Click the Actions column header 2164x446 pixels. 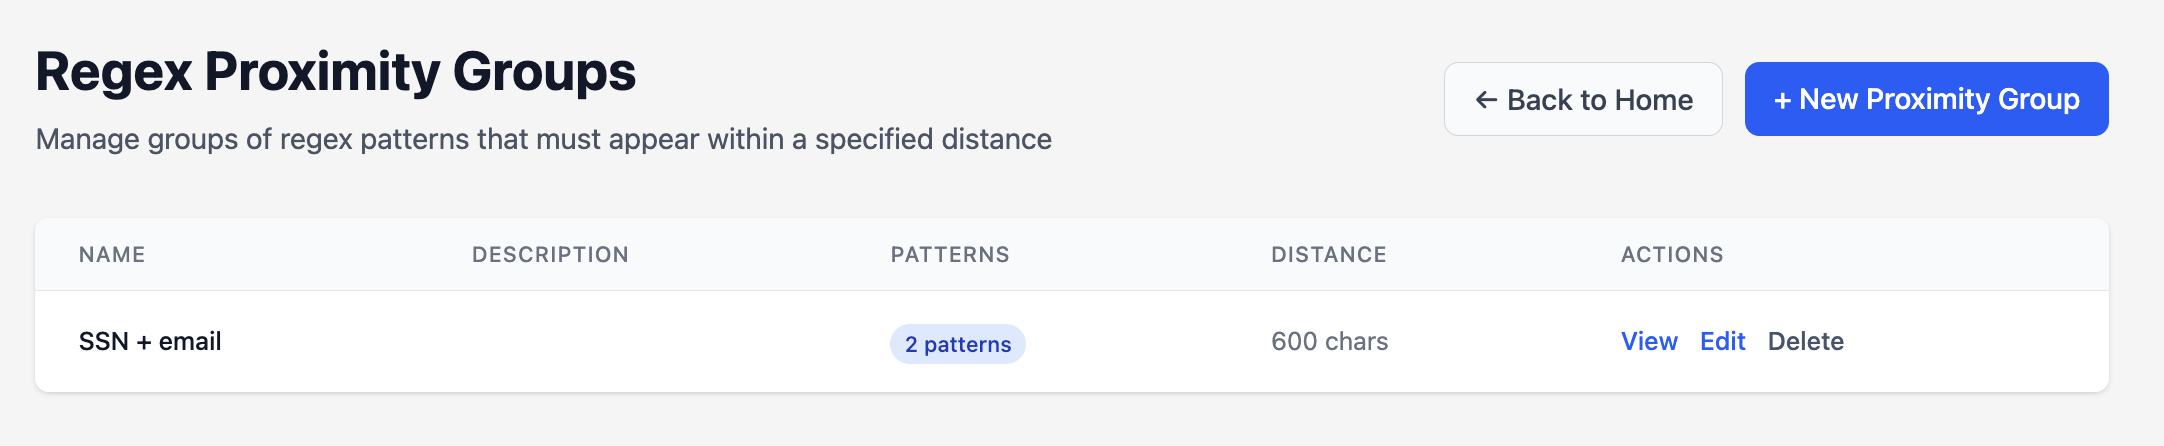[x=1672, y=255]
